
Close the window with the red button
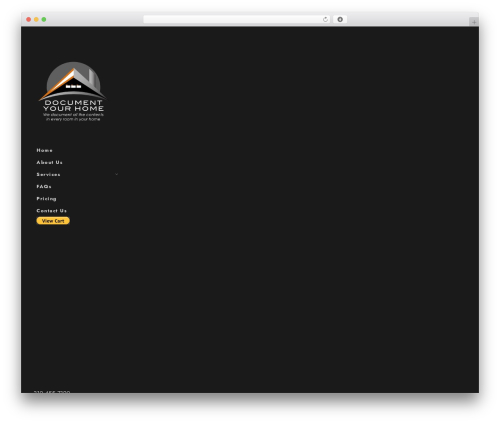pyautogui.click(x=29, y=19)
